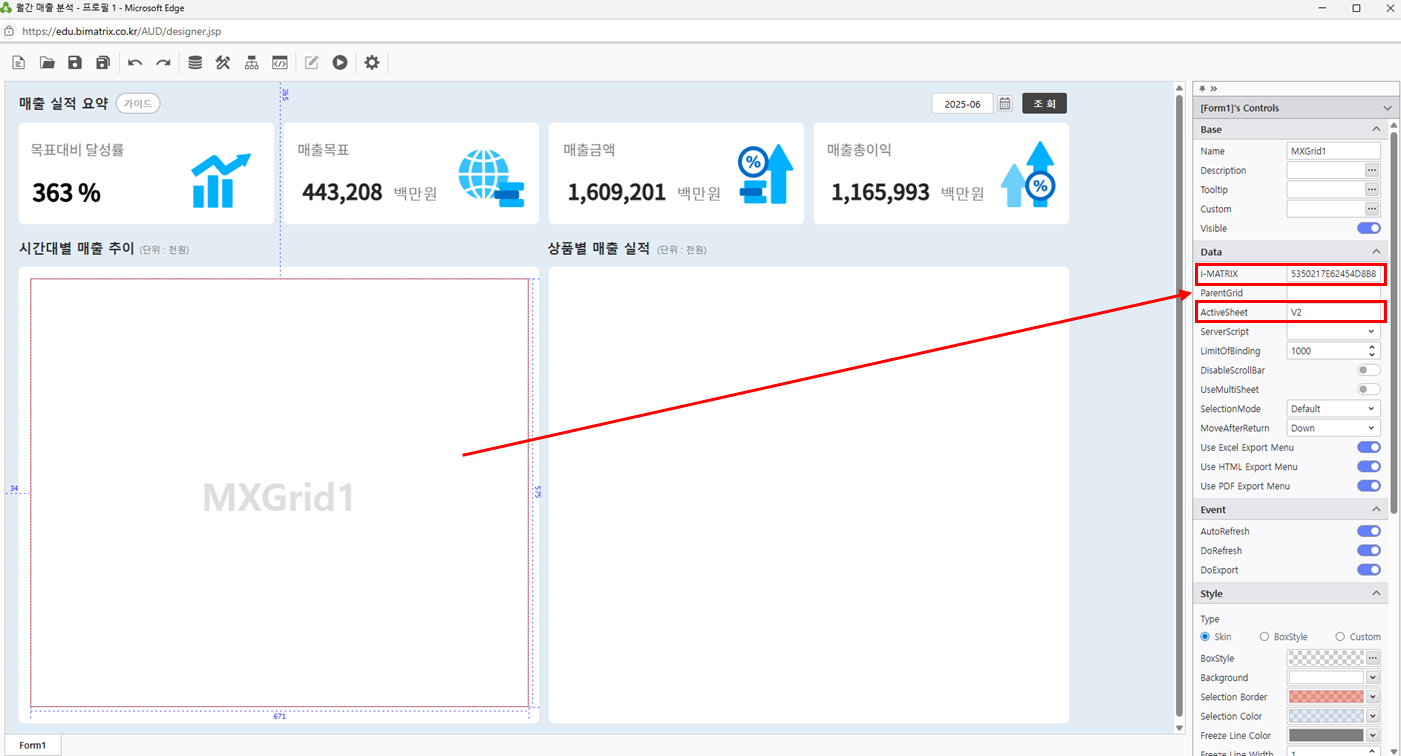This screenshot has width=1401, height=756.
Task: View site information lock icon in address bar
Action: click(x=9, y=31)
